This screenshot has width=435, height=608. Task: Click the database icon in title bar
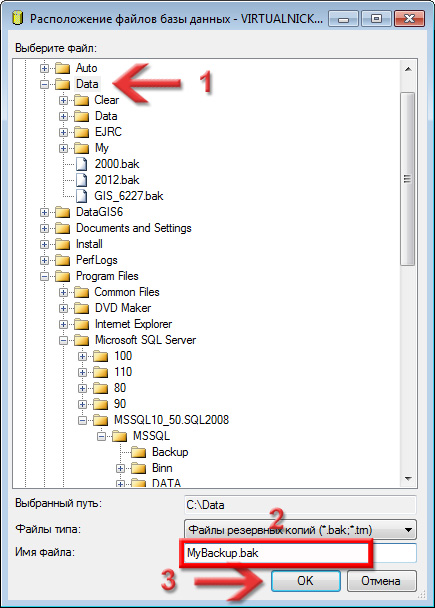(18, 18)
